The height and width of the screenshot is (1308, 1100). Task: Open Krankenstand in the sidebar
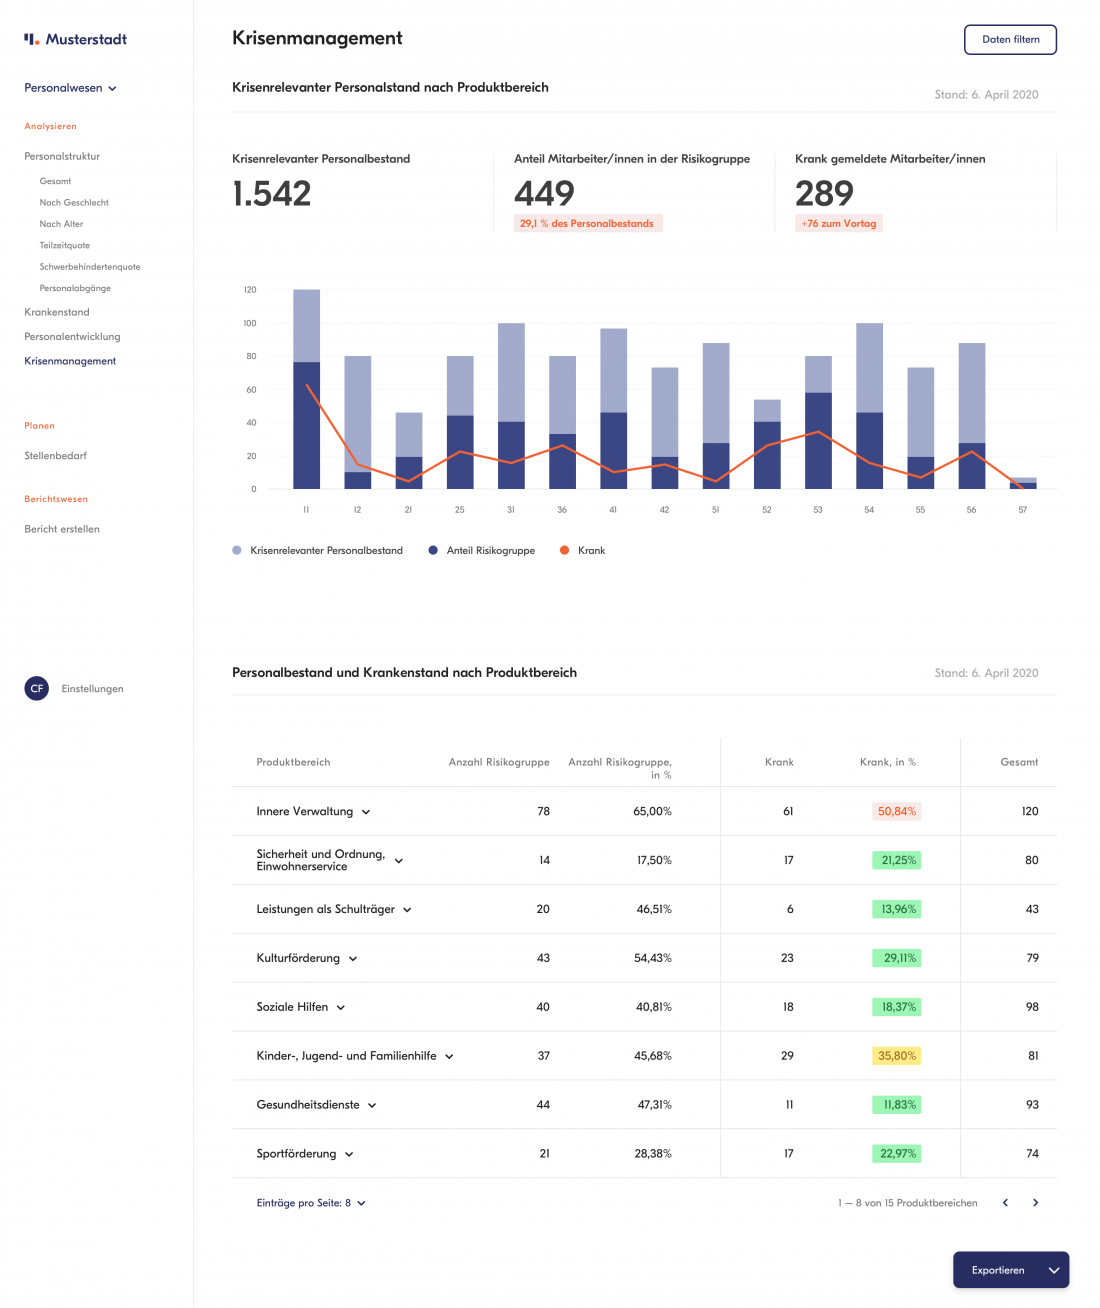[x=57, y=312]
